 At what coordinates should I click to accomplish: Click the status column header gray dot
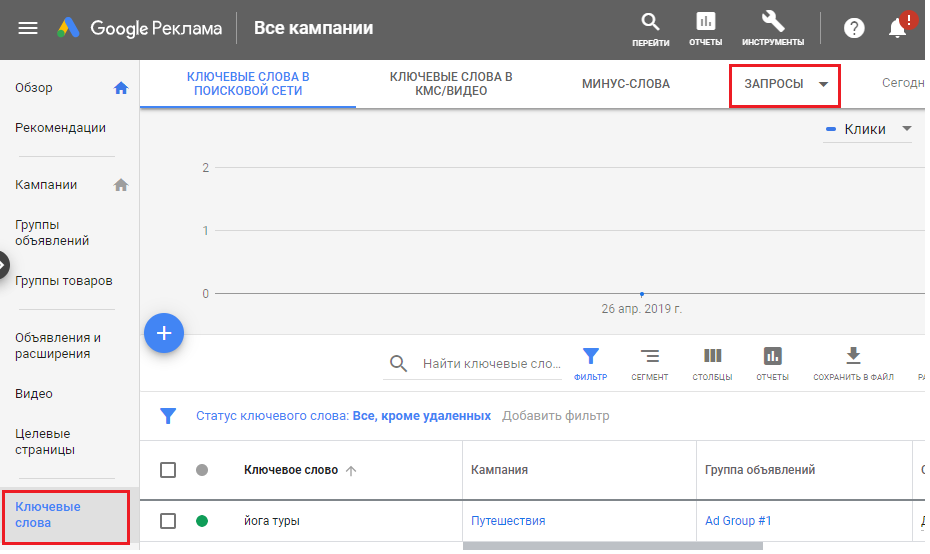(x=203, y=470)
